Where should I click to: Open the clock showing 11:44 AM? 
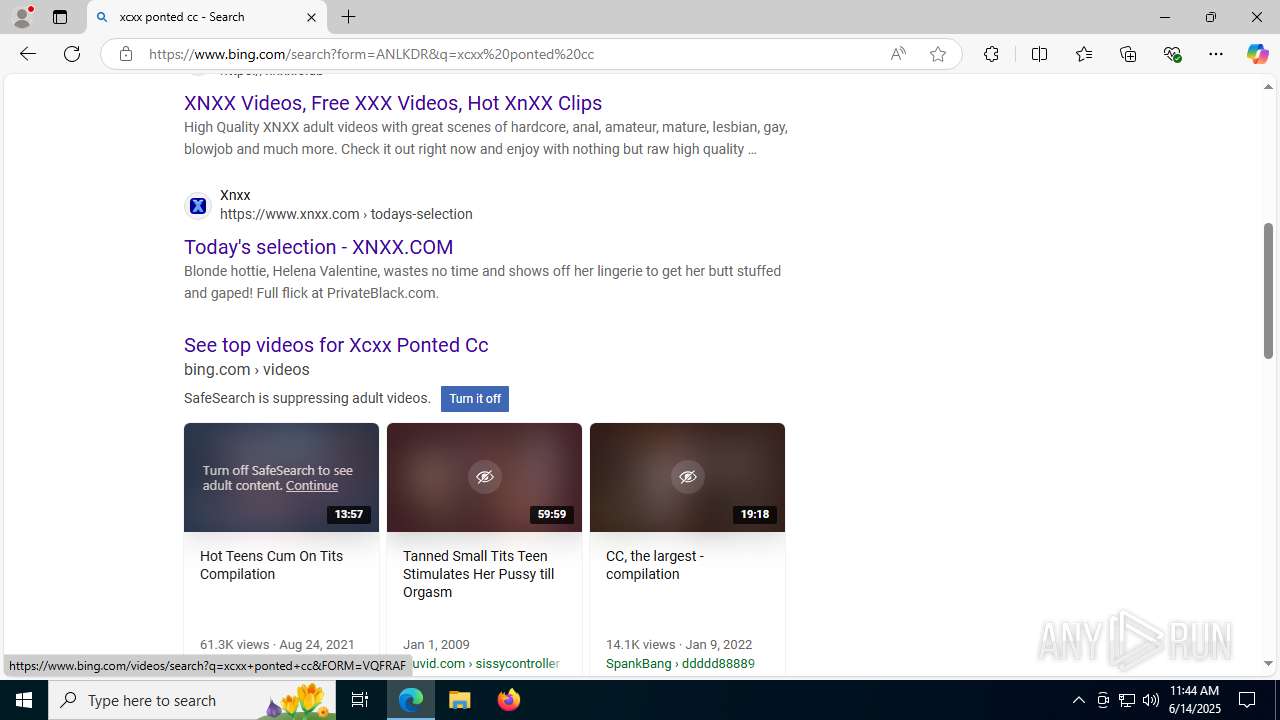point(1195,700)
